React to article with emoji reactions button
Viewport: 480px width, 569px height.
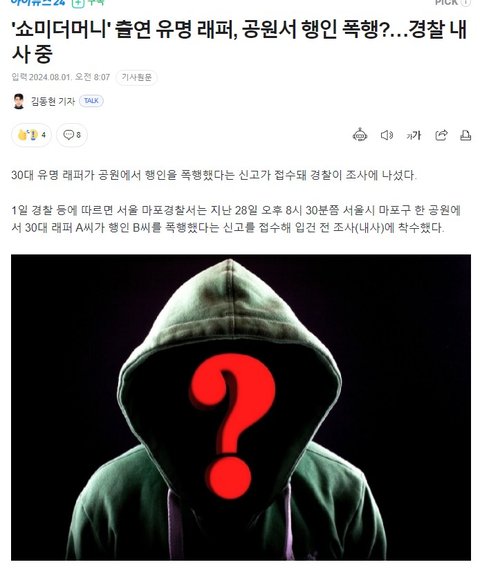point(32,135)
